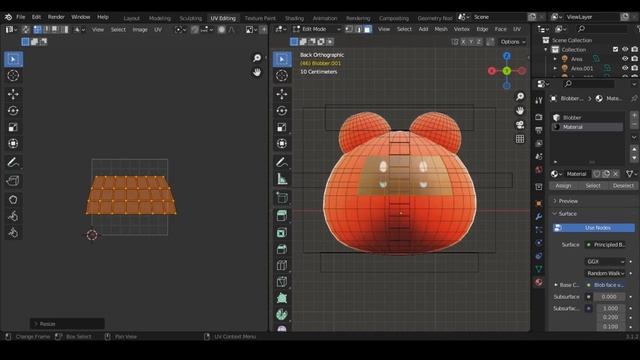Click the material Select button

[x=593, y=186]
